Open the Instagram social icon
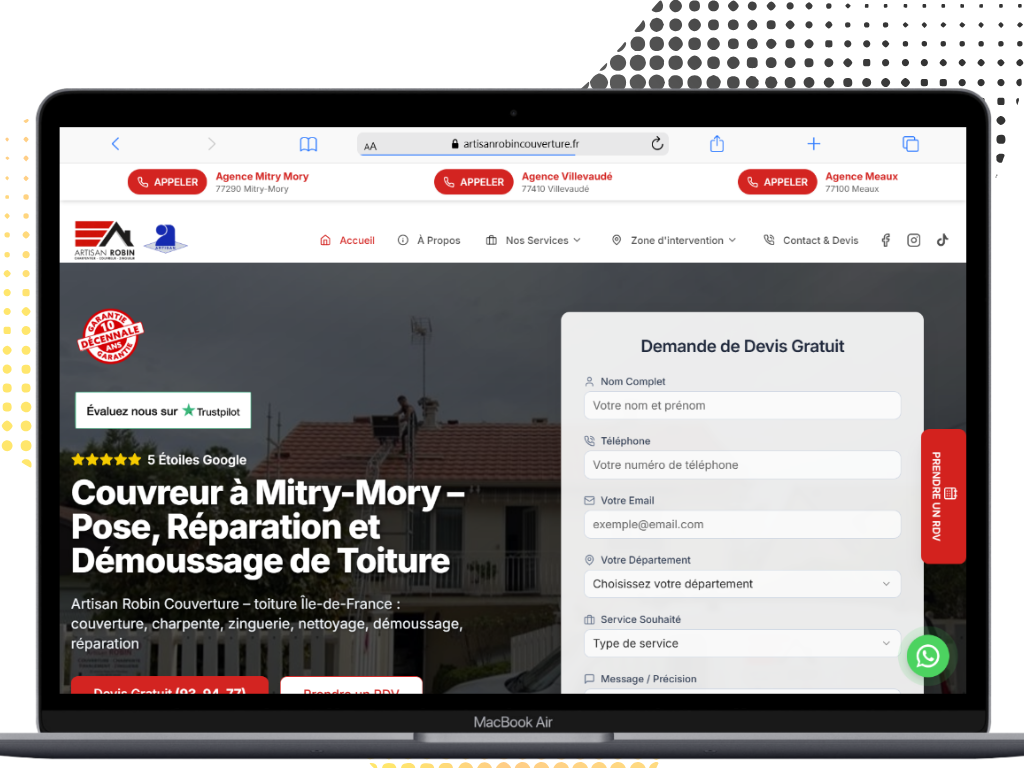This screenshot has width=1024, height=768. pos(913,240)
